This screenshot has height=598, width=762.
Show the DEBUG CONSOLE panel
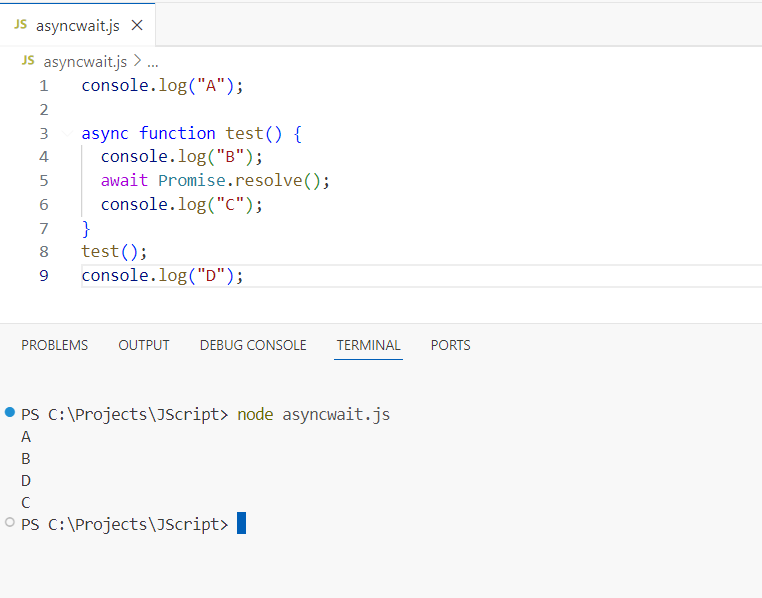(253, 345)
